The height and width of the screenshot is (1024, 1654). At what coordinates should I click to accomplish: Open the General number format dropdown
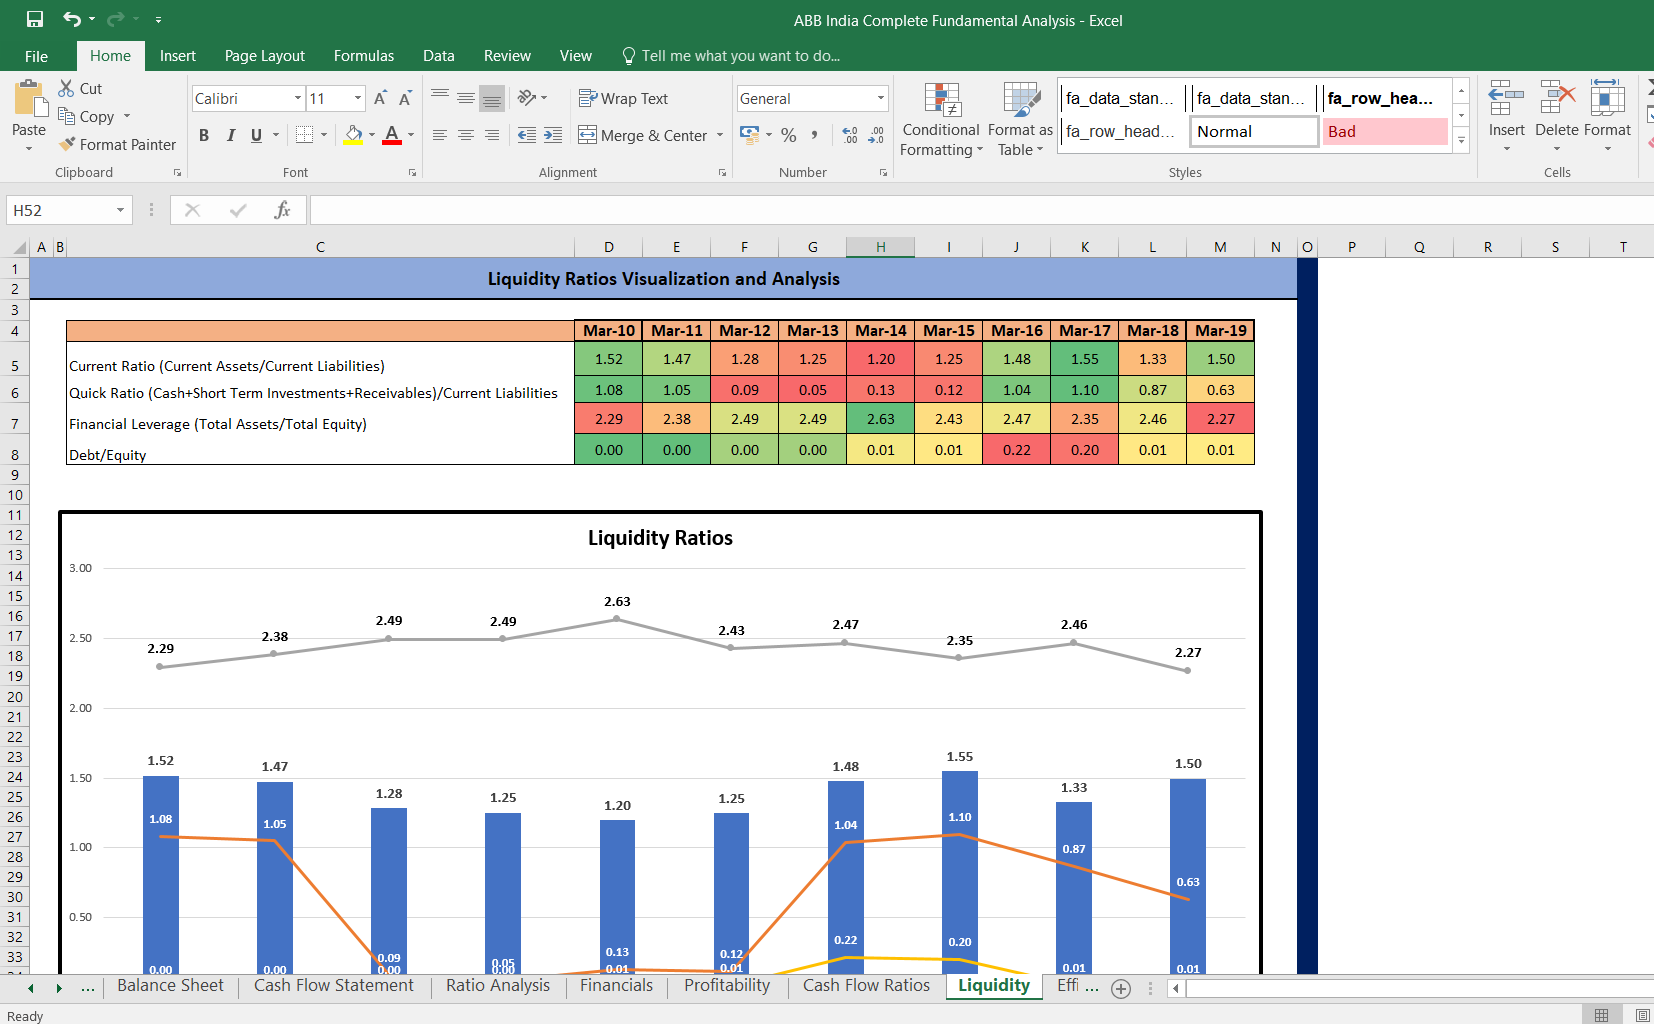coord(881,98)
